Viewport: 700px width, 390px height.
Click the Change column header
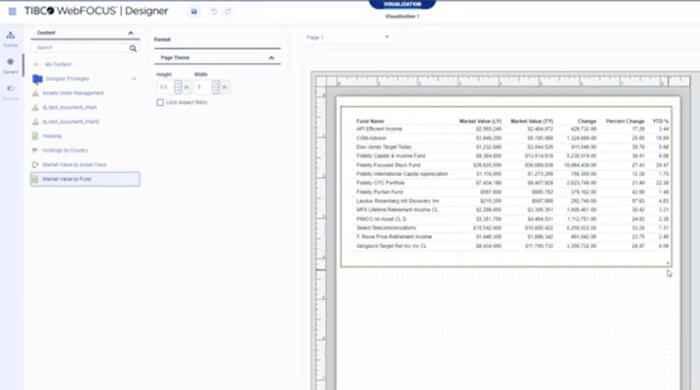587,121
